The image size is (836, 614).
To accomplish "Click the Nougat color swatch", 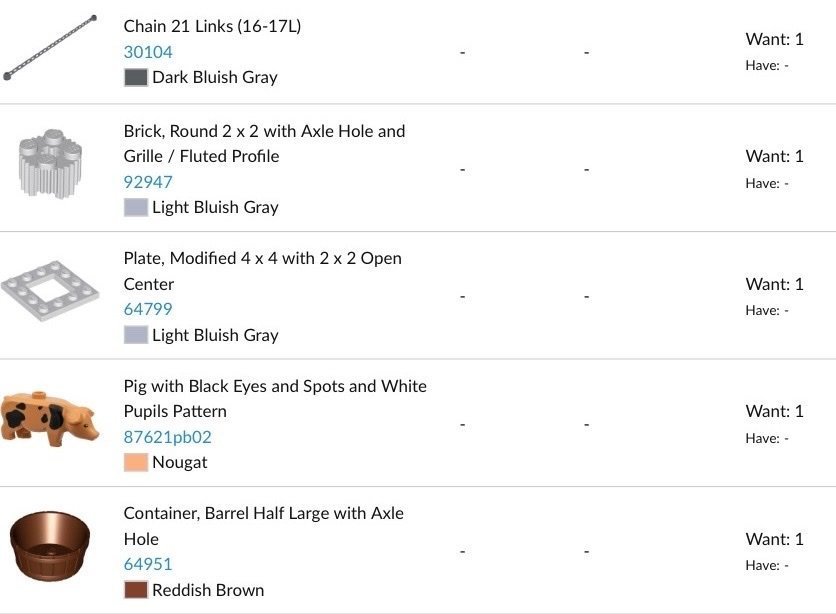I will coord(136,463).
